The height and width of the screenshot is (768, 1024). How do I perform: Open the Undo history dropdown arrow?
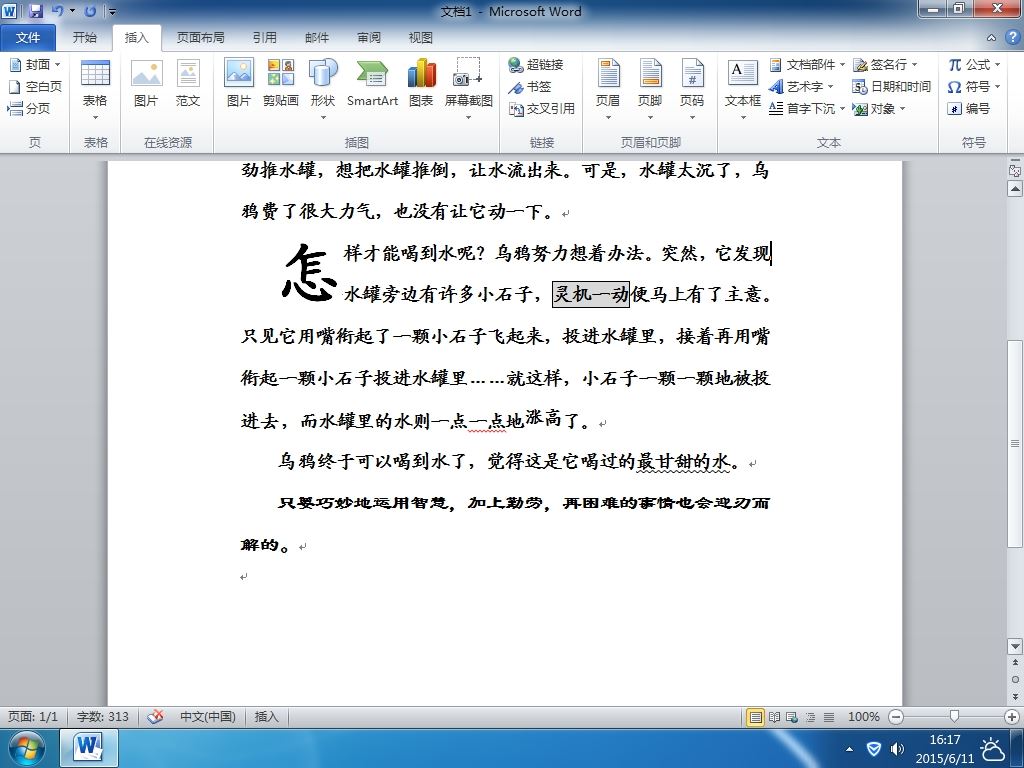[x=72, y=11]
